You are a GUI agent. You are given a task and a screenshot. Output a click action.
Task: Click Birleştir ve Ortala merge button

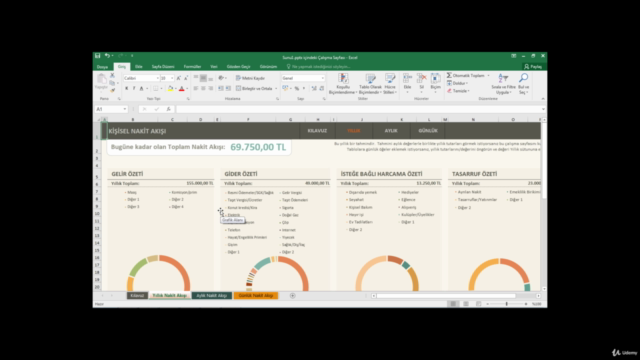[x=254, y=89]
